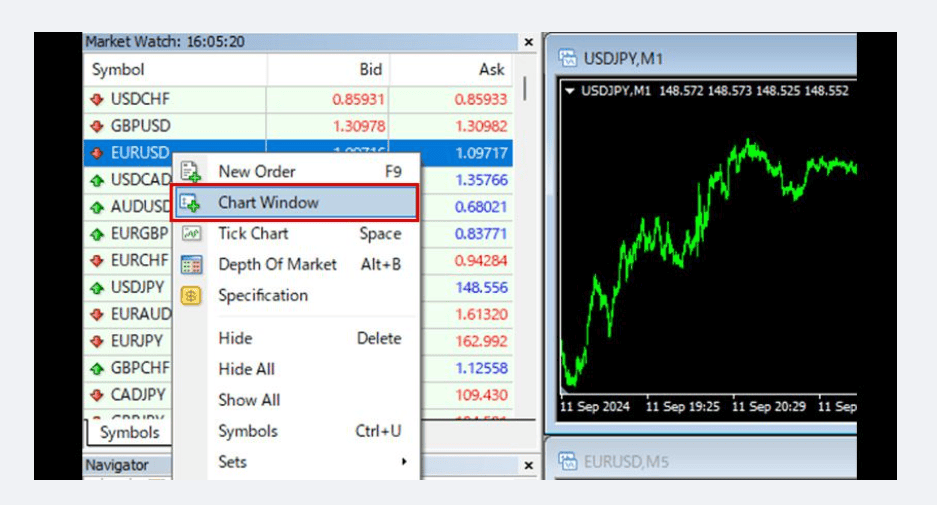937x505 pixels.
Task: Click the EURUSD,M5 chart window icon
Action: point(568,461)
